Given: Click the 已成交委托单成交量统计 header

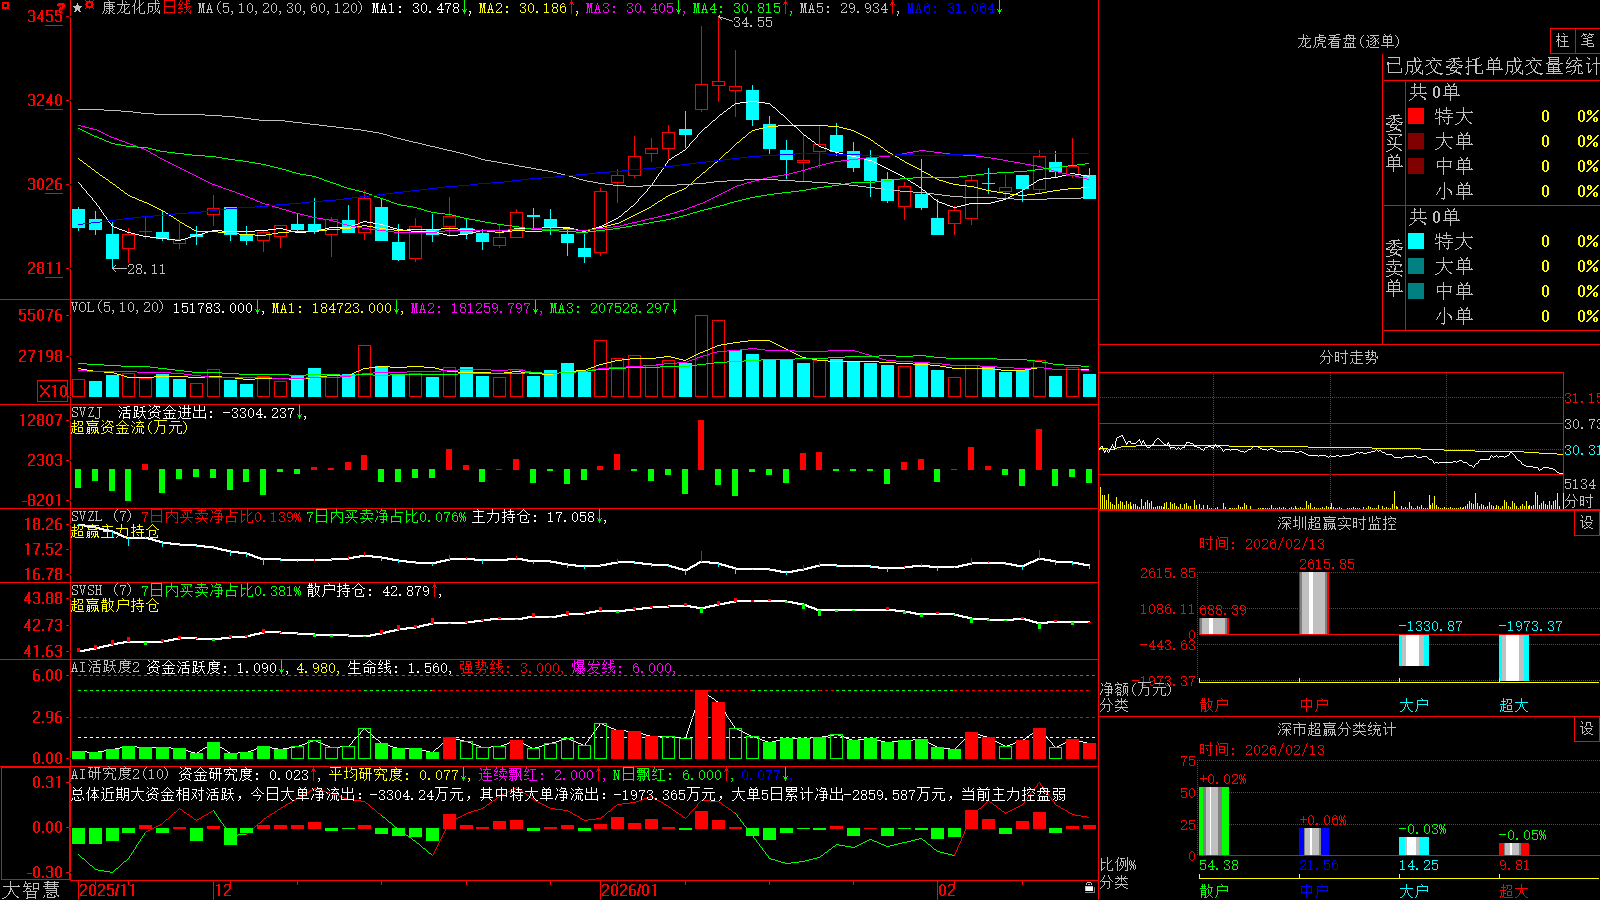Looking at the screenshot, I should pos(1492,66).
